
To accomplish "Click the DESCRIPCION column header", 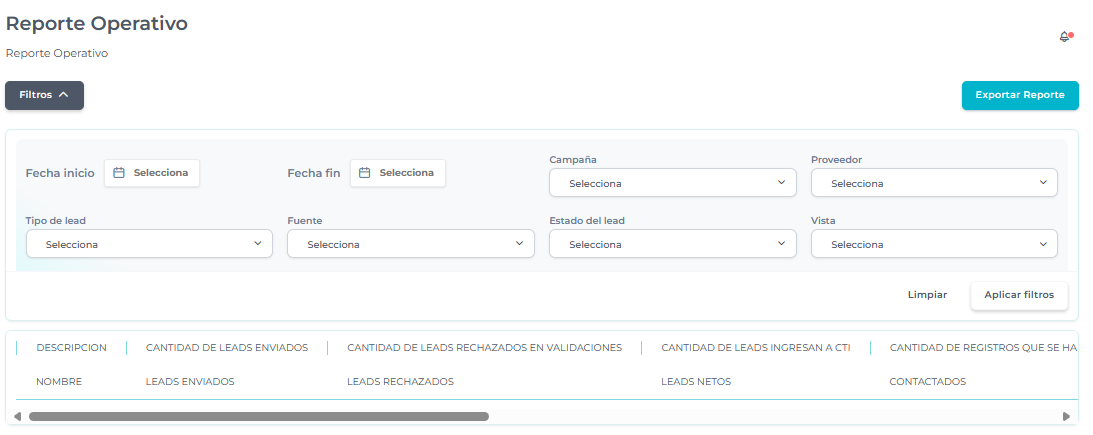I will tap(71, 348).
